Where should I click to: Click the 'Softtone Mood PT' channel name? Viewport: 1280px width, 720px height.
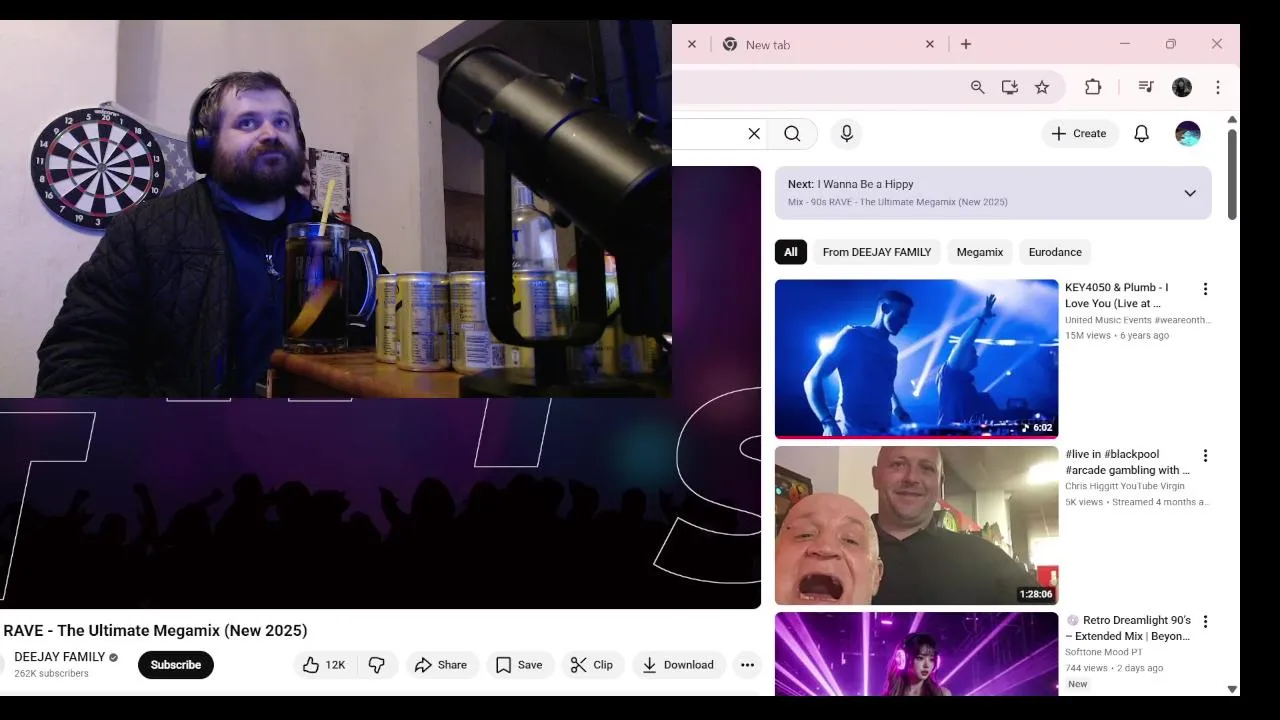pyautogui.click(x=1104, y=652)
